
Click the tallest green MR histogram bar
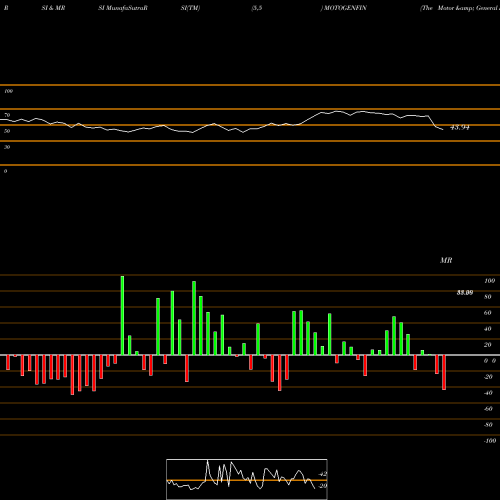(x=122, y=315)
